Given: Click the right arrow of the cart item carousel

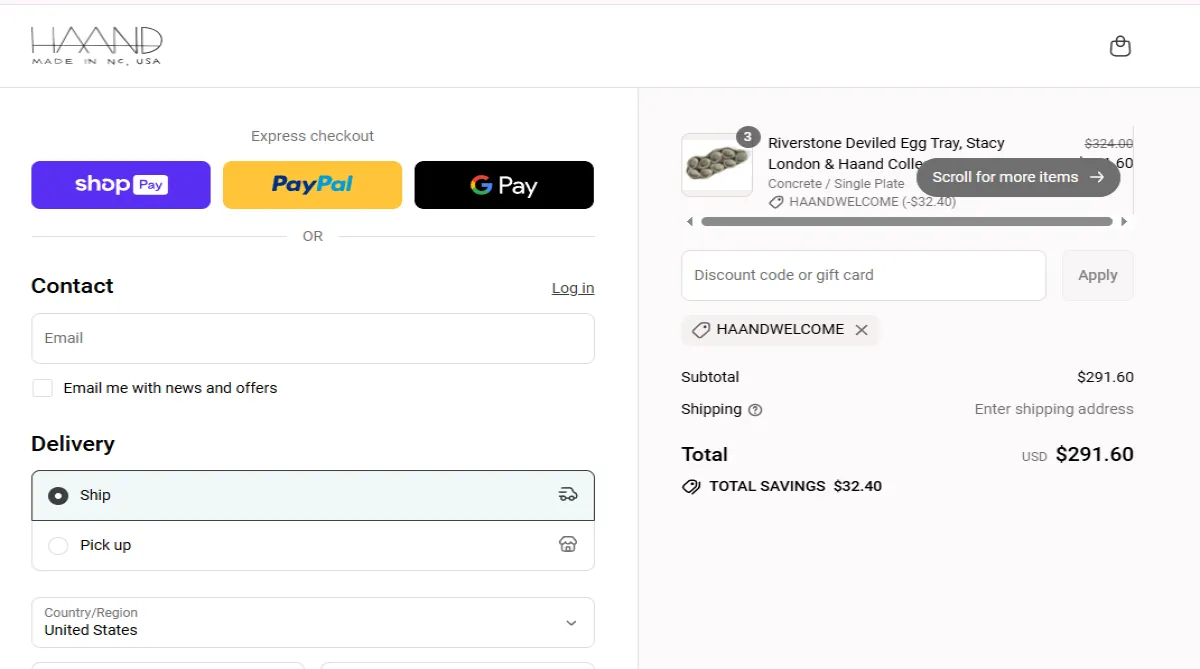Looking at the screenshot, I should click(1124, 221).
